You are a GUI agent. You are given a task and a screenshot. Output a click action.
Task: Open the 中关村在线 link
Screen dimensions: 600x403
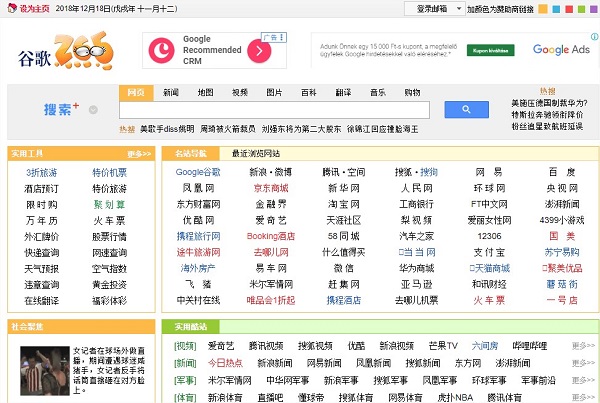[x=198, y=300]
